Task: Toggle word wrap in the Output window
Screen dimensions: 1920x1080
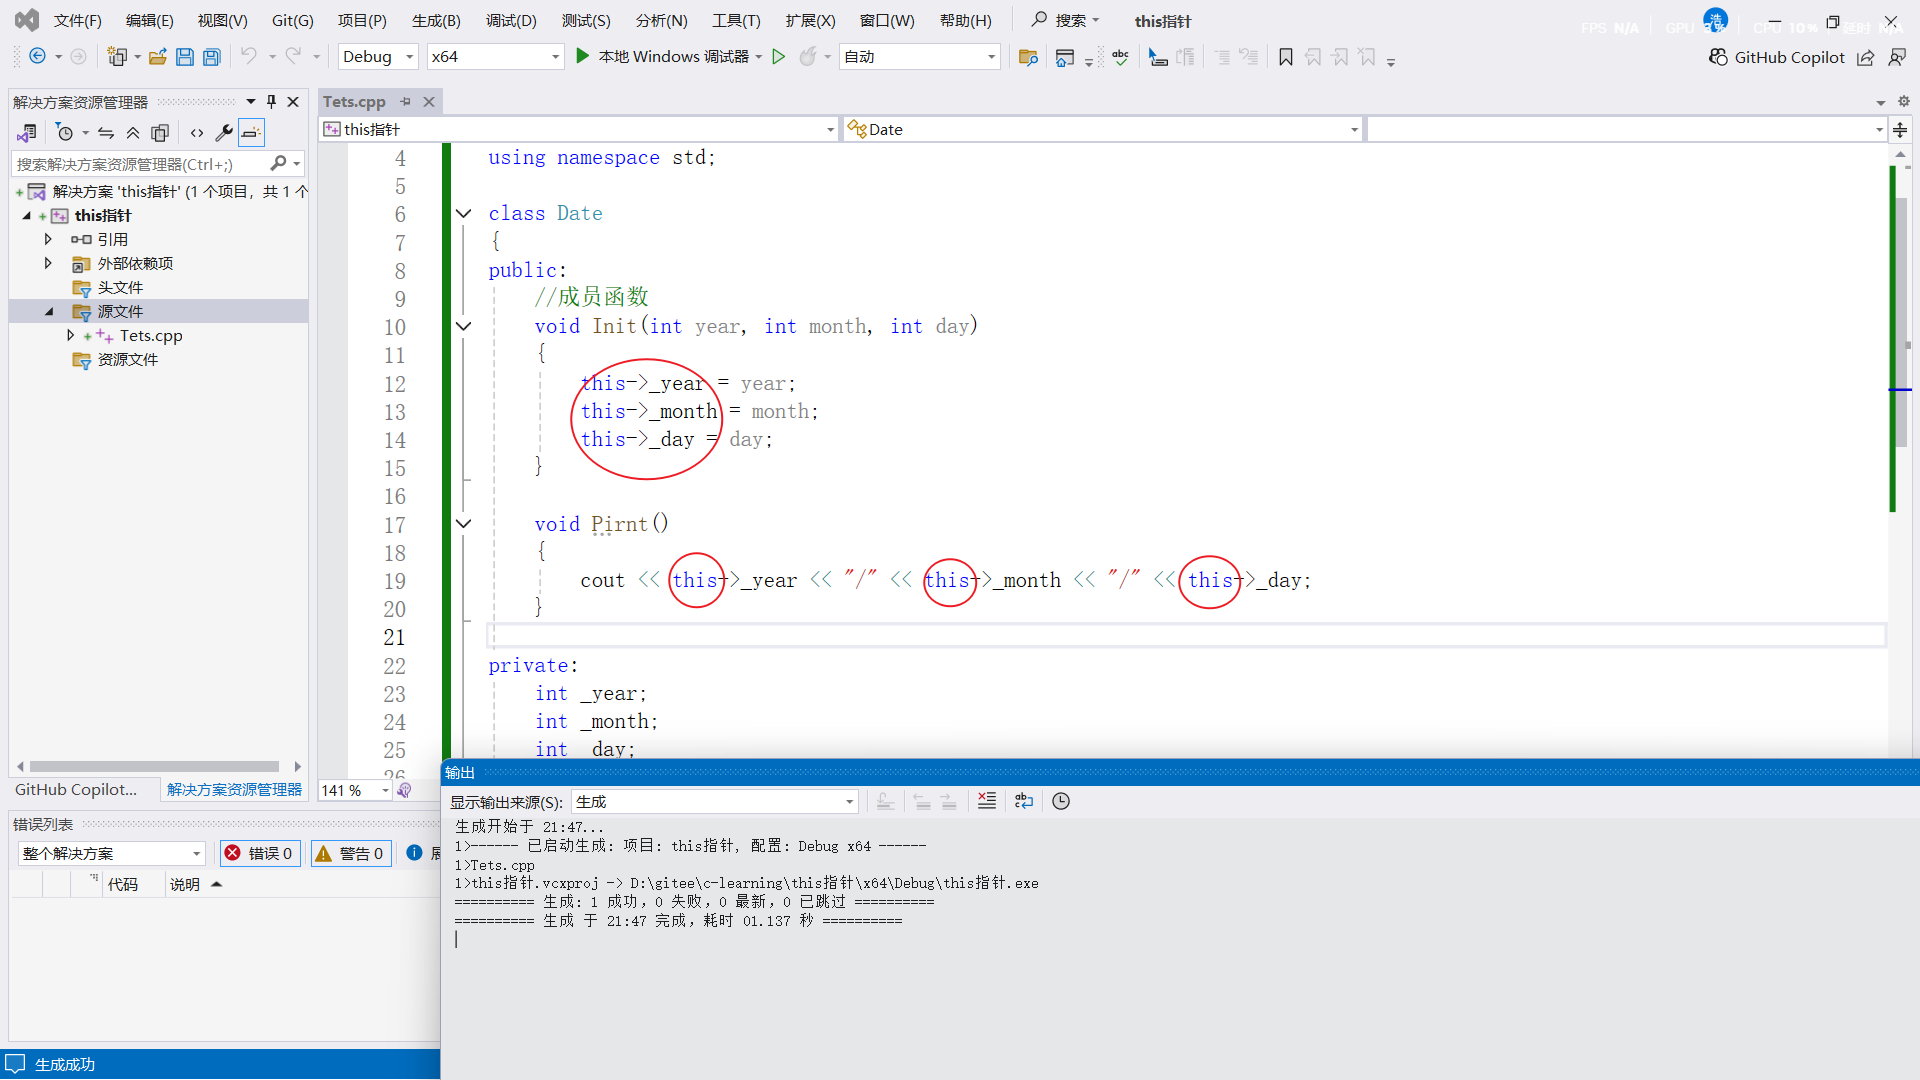Action: (x=1024, y=801)
